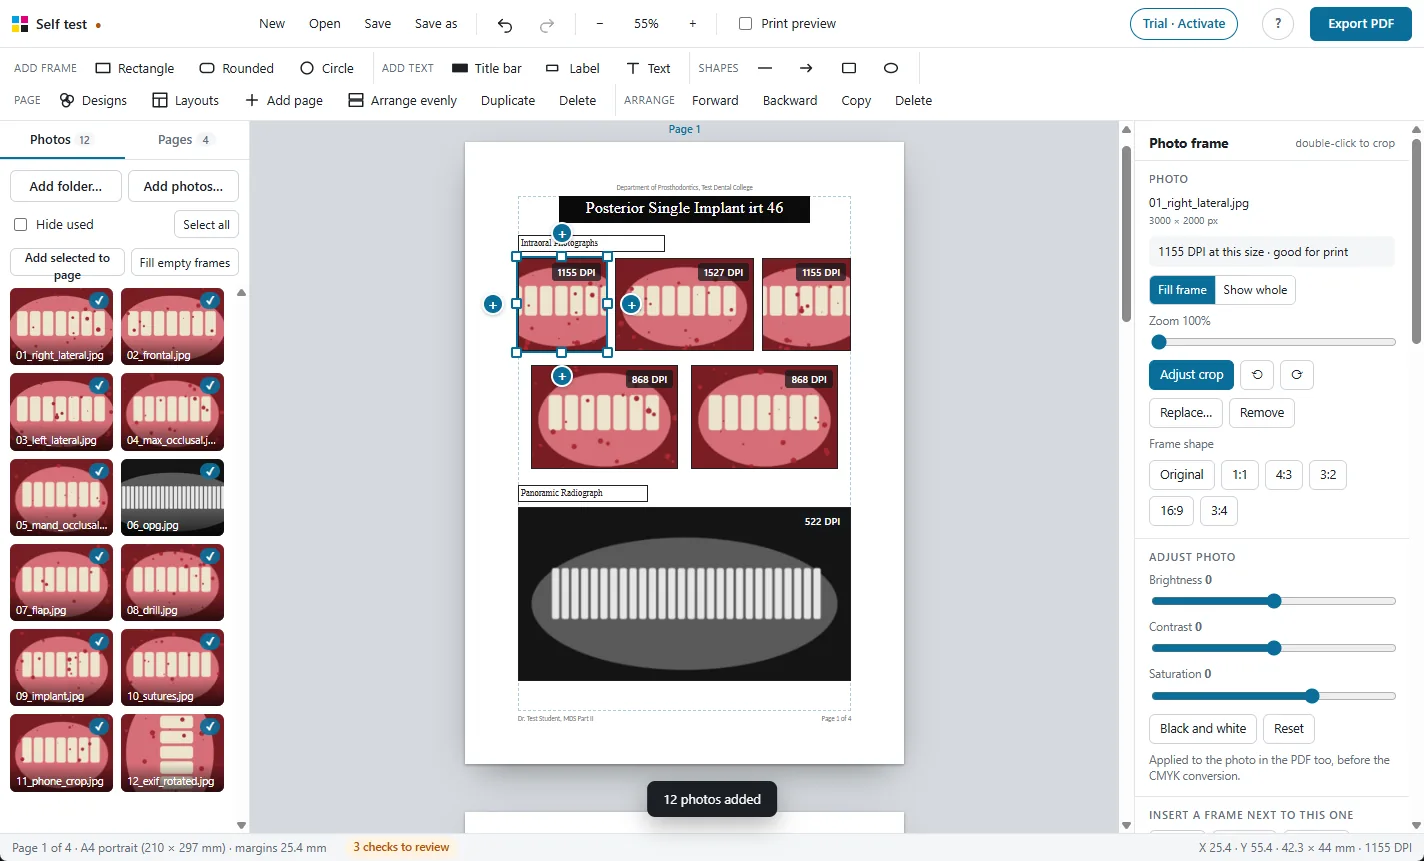This screenshot has width=1424, height=861.
Task: Add a Circle frame
Action: click(327, 68)
